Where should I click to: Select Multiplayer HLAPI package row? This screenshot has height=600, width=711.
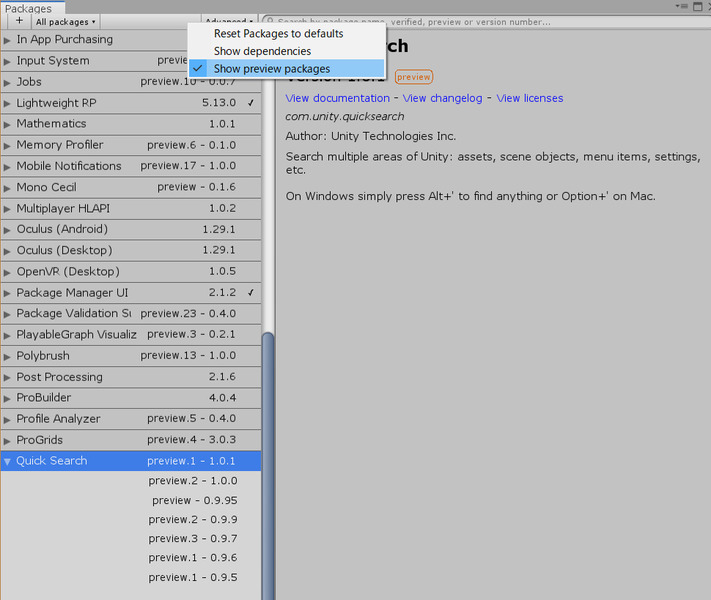point(131,209)
